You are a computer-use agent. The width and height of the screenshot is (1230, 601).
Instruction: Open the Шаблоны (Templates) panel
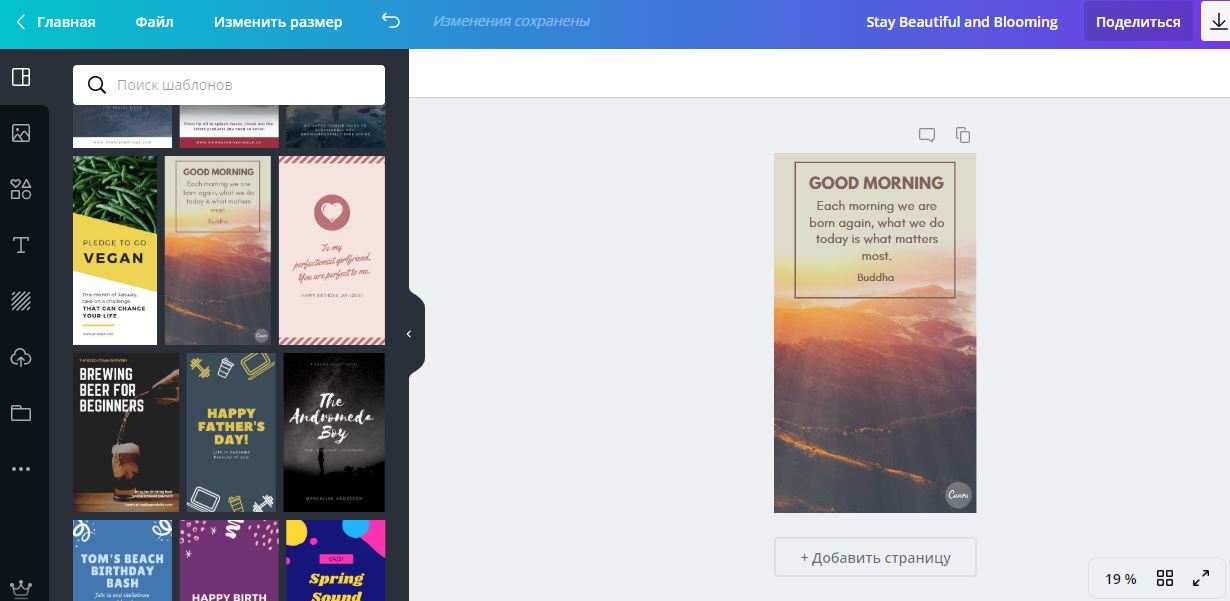point(21,77)
